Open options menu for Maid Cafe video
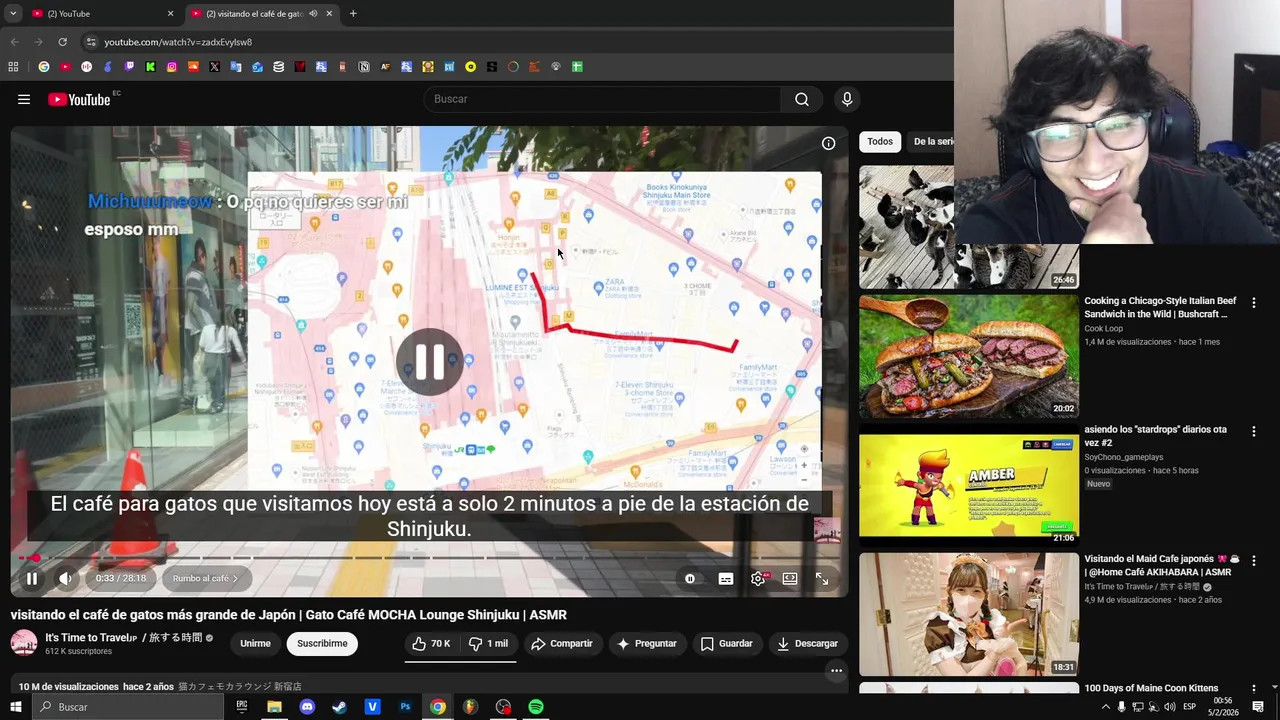Screen dimensions: 1280x720 click(x=1254, y=560)
